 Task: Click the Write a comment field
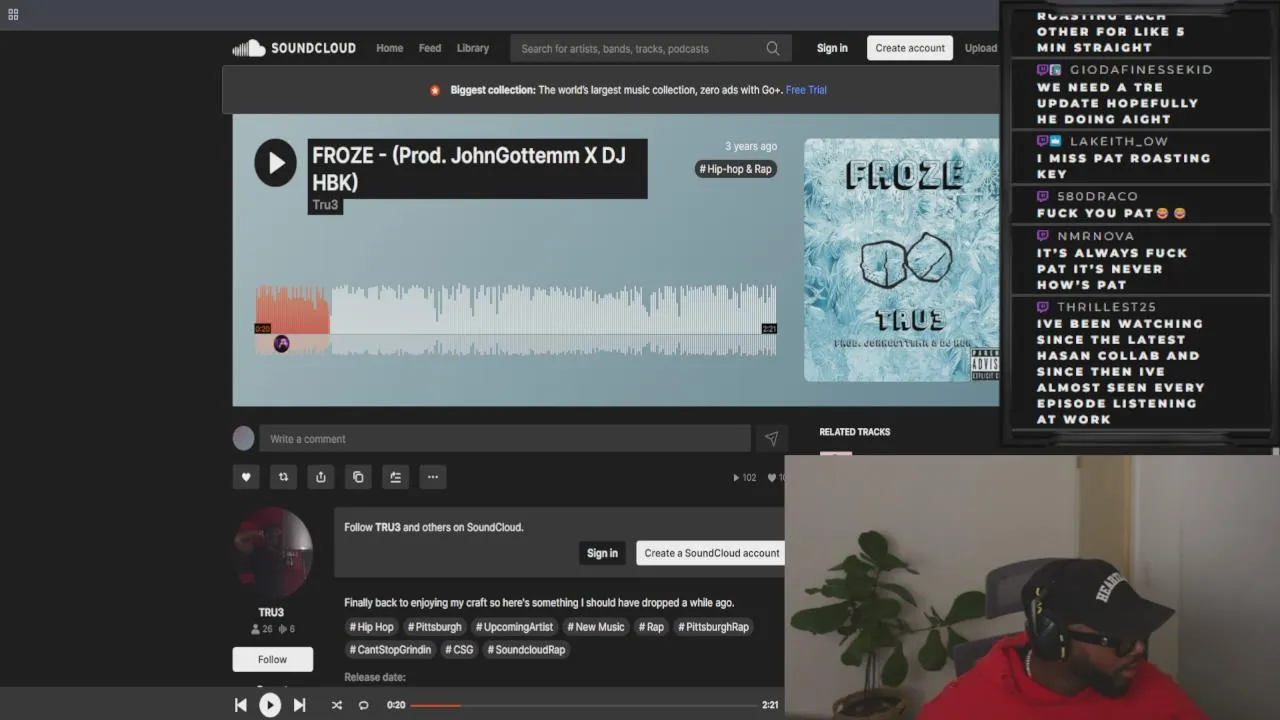[x=505, y=438]
